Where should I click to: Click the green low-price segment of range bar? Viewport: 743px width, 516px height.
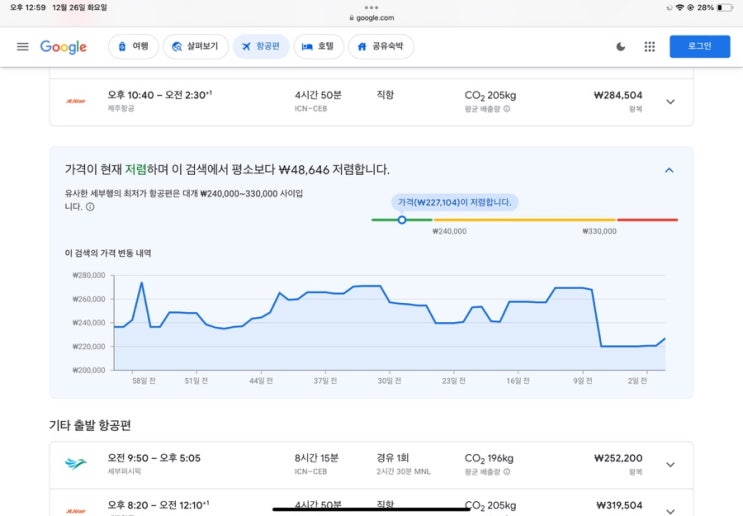402,220
